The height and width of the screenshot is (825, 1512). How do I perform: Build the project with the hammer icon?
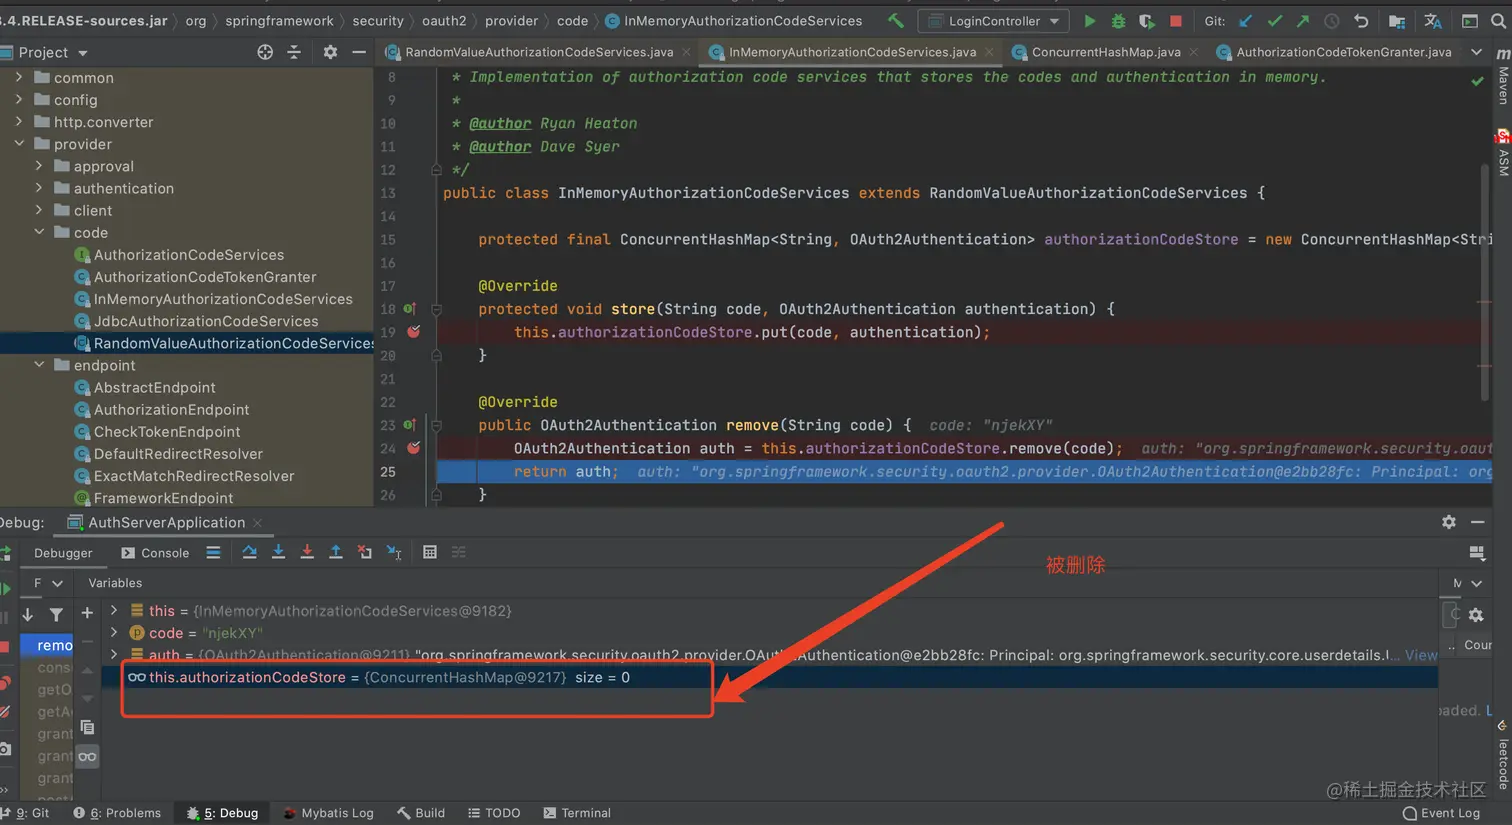click(x=896, y=21)
